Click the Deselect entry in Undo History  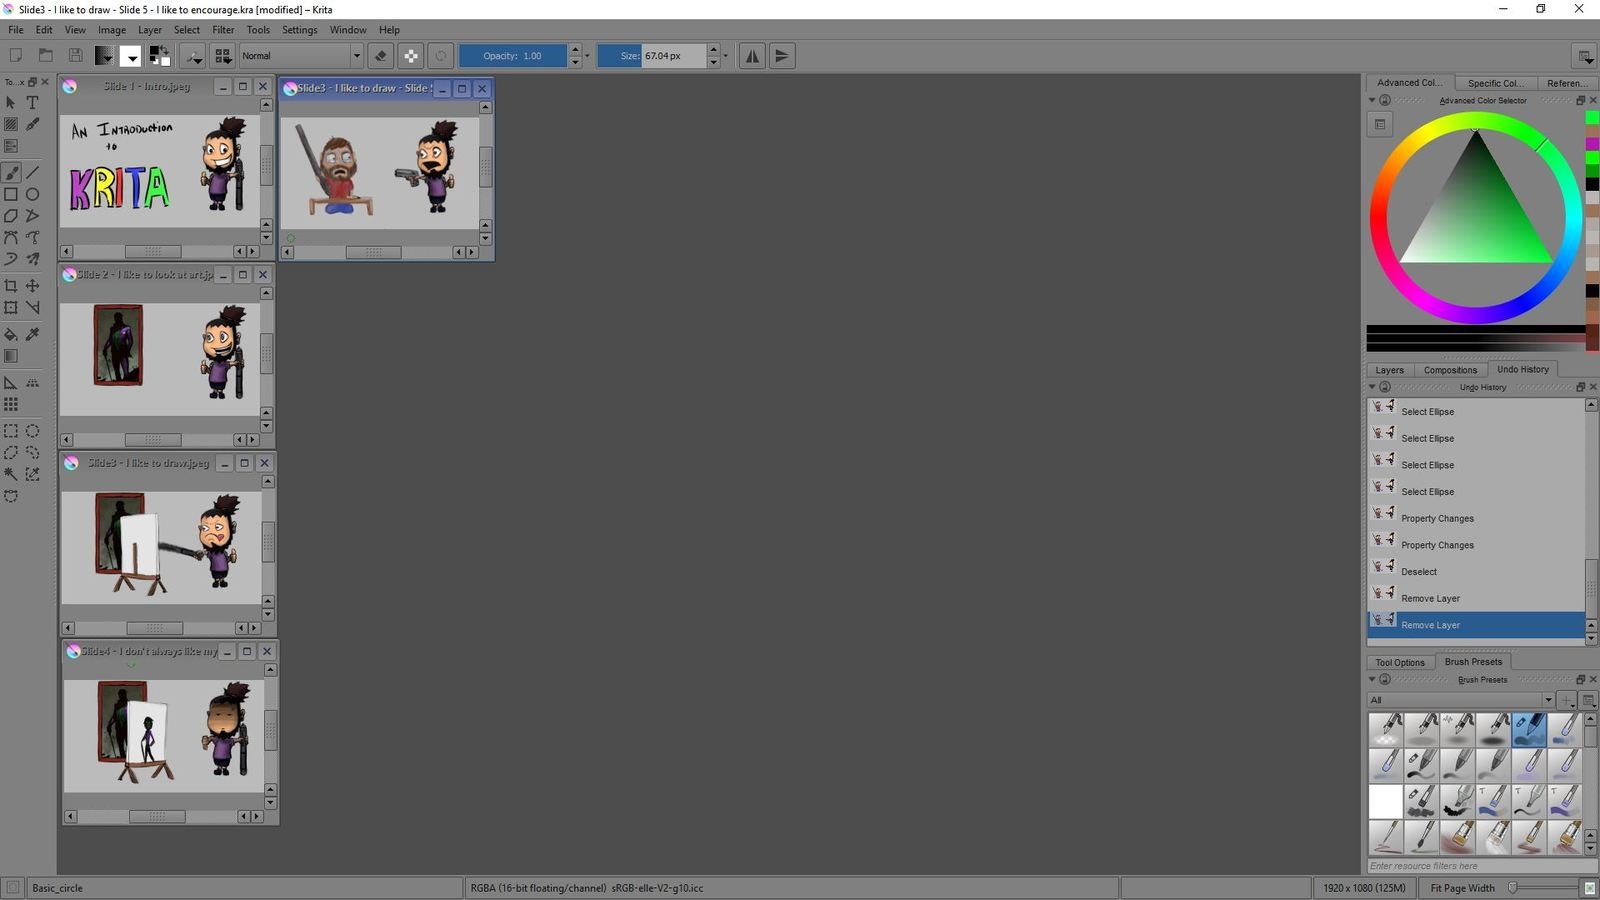(x=1476, y=572)
